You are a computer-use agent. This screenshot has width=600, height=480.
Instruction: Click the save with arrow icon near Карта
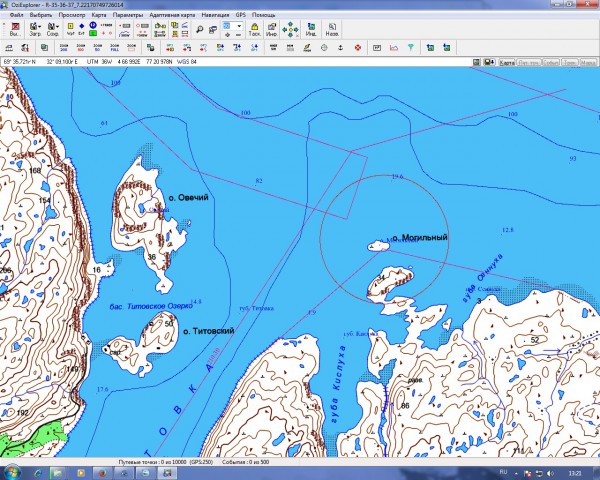tap(490, 62)
